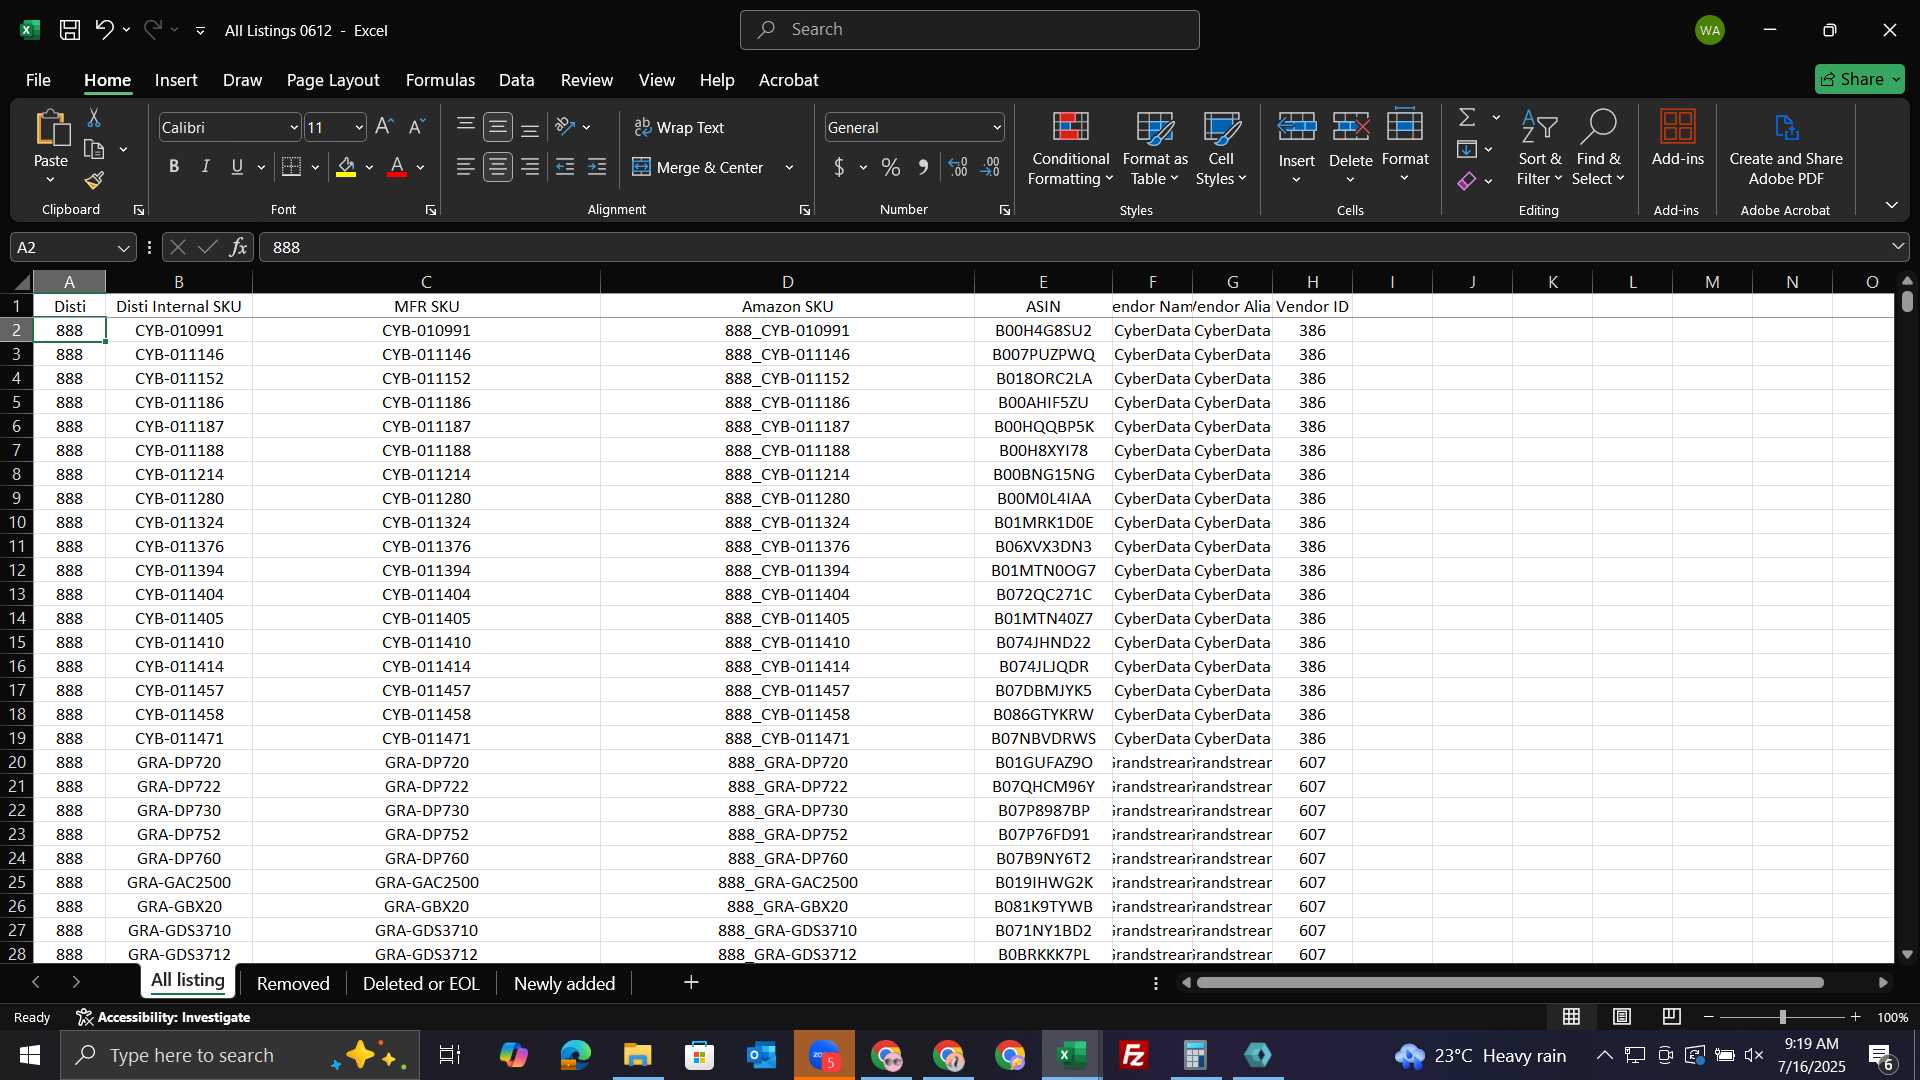Open Conditional Formatting
Viewport: 1920px width, 1080px height.
1070,148
